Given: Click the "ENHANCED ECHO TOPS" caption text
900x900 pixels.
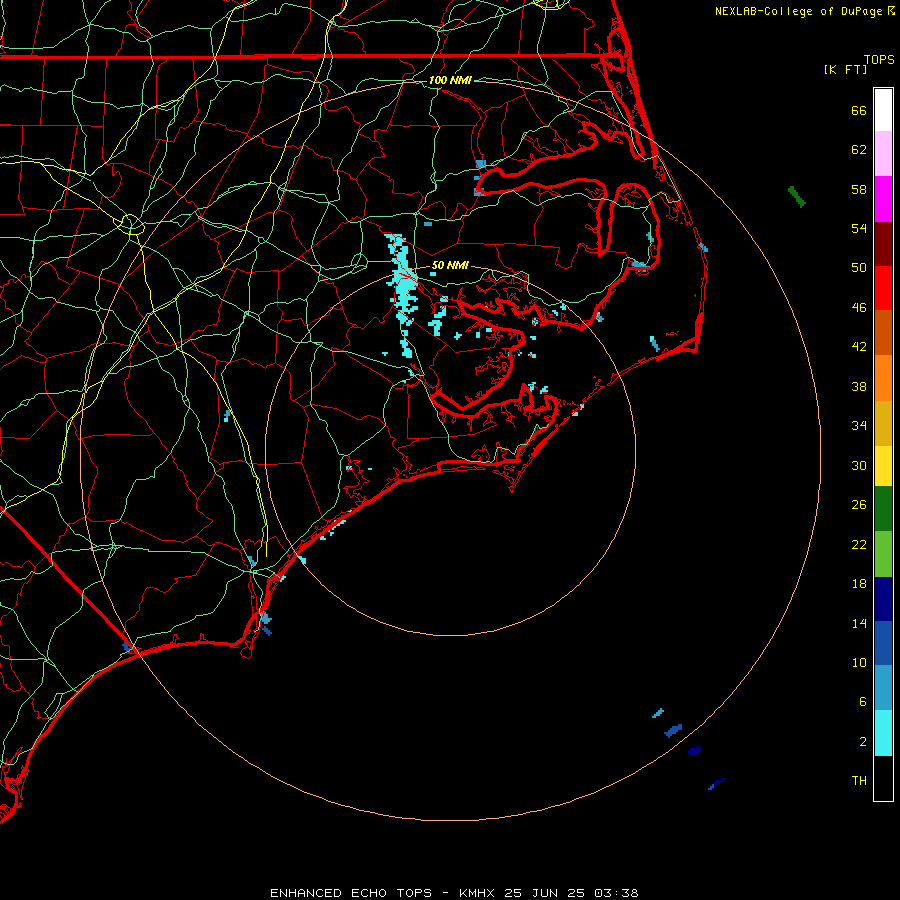Looking at the screenshot, I should 351,893.
